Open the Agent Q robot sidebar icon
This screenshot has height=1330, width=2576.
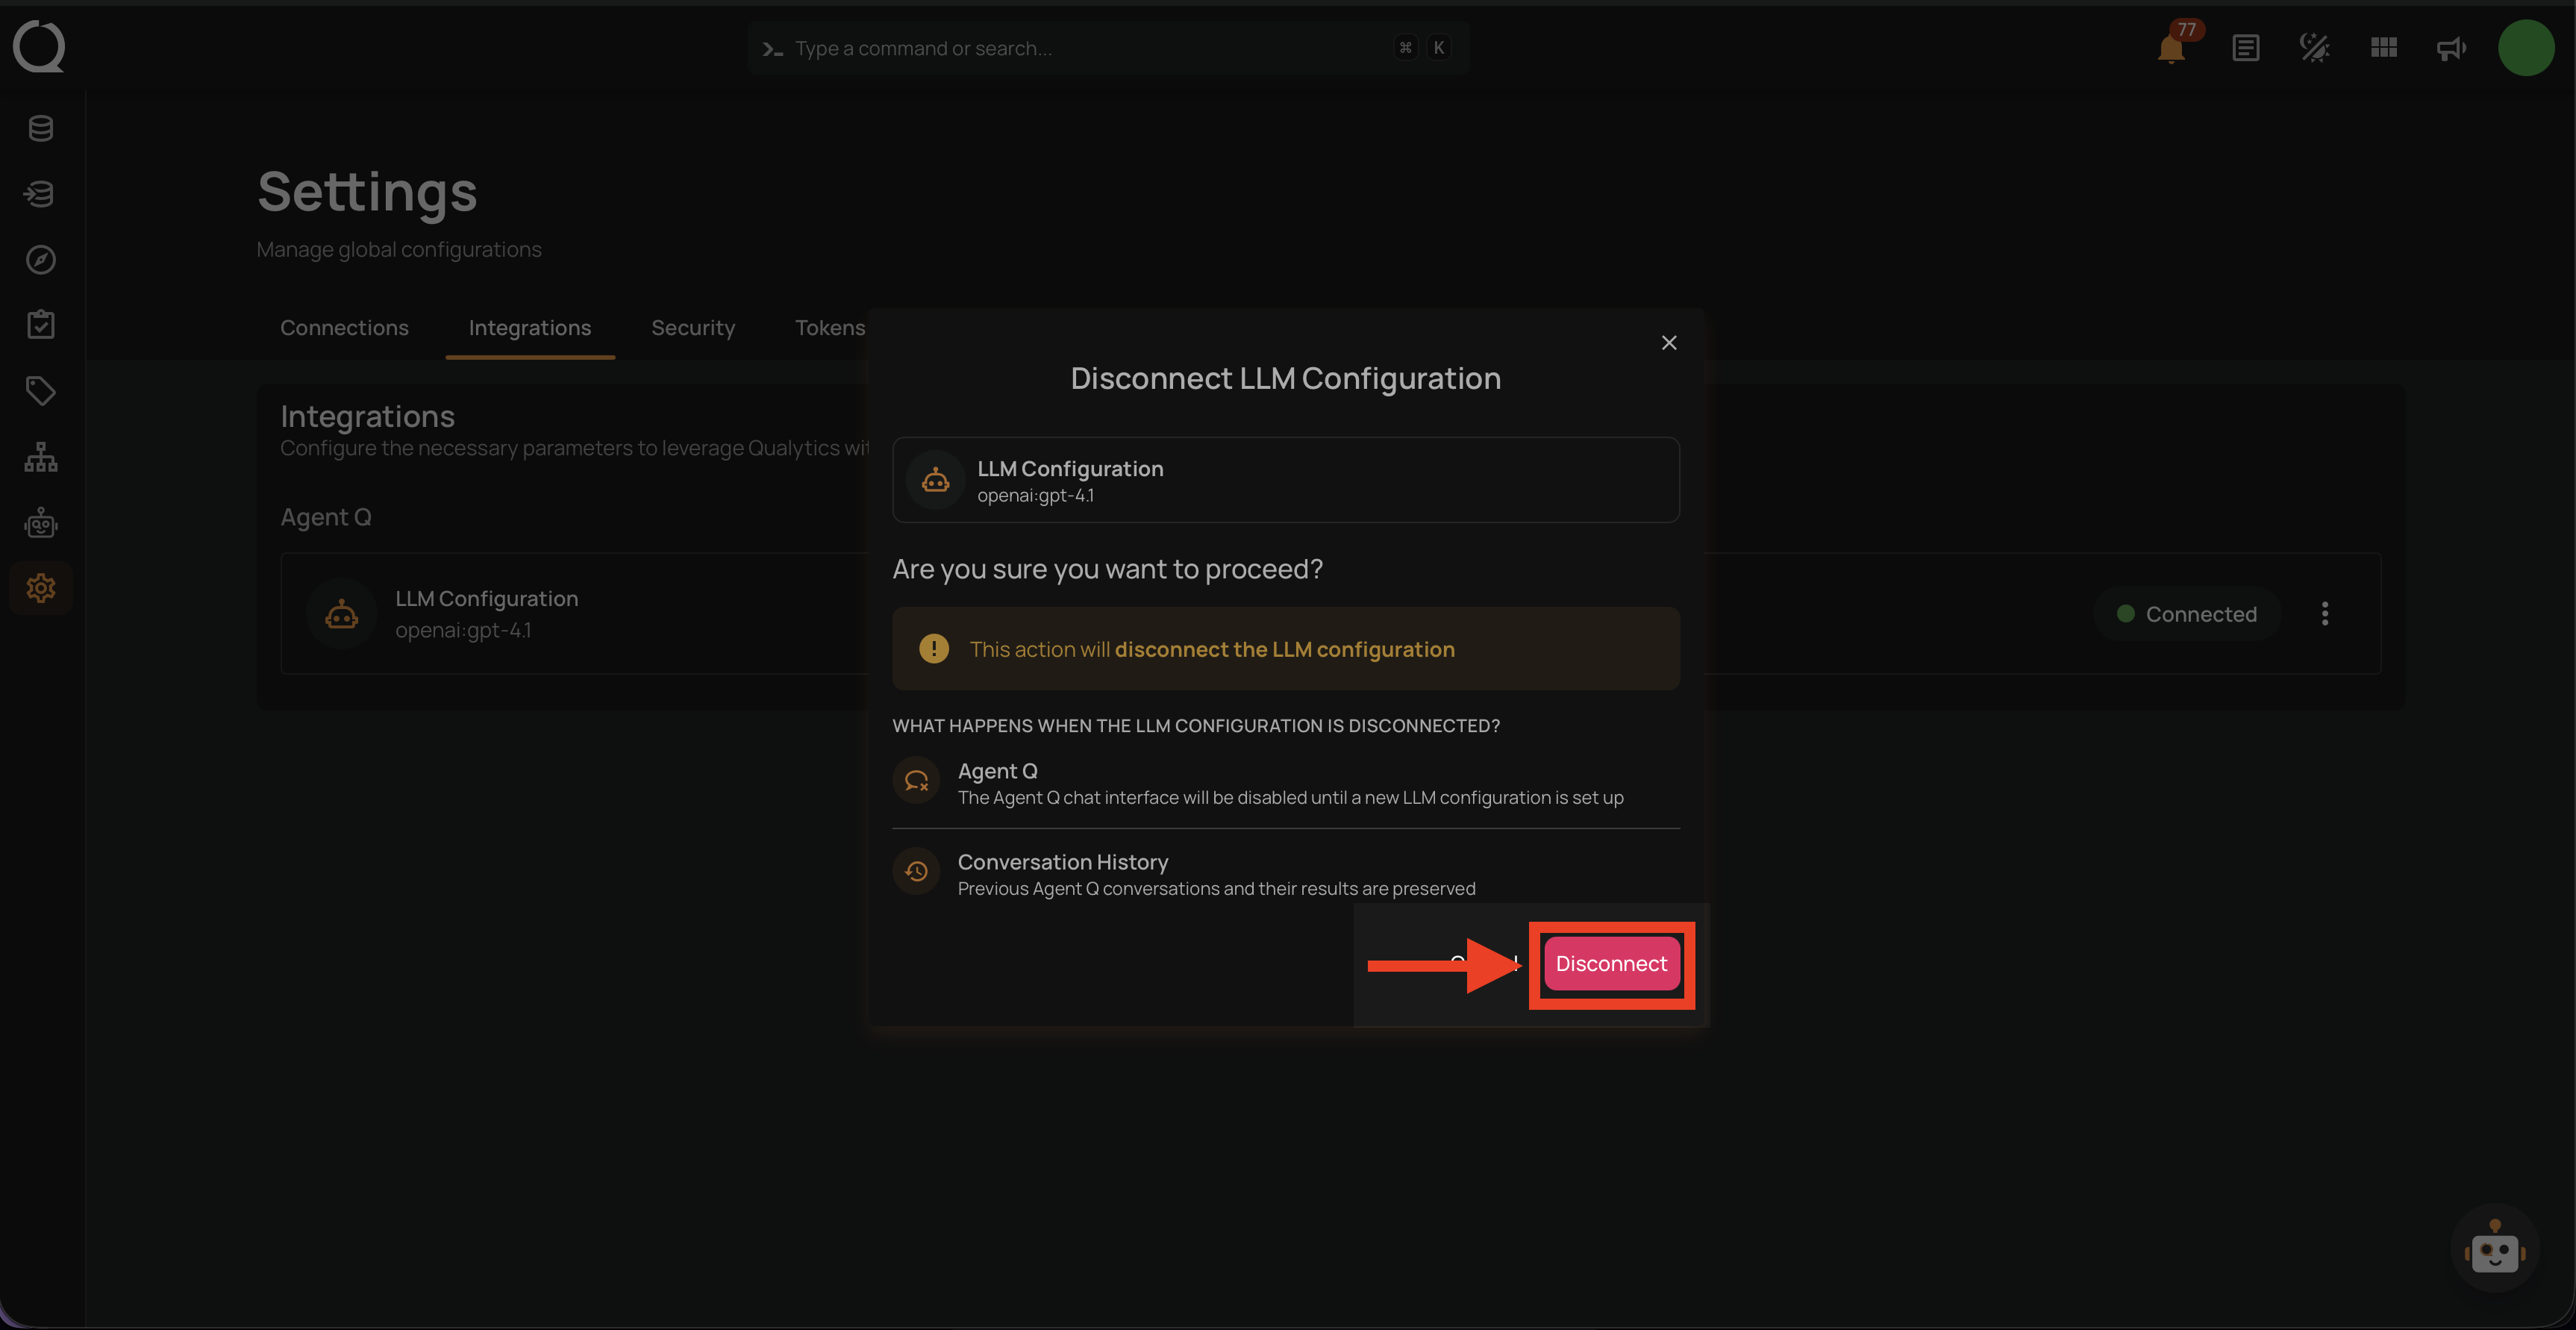pyautogui.click(x=41, y=523)
